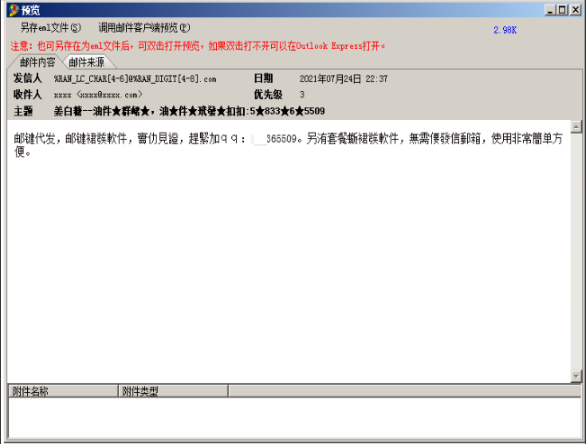Image resolution: width=586 pixels, height=444 pixels.
Task: Switch to the 邮件内容 tab
Action: coord(37,62)
